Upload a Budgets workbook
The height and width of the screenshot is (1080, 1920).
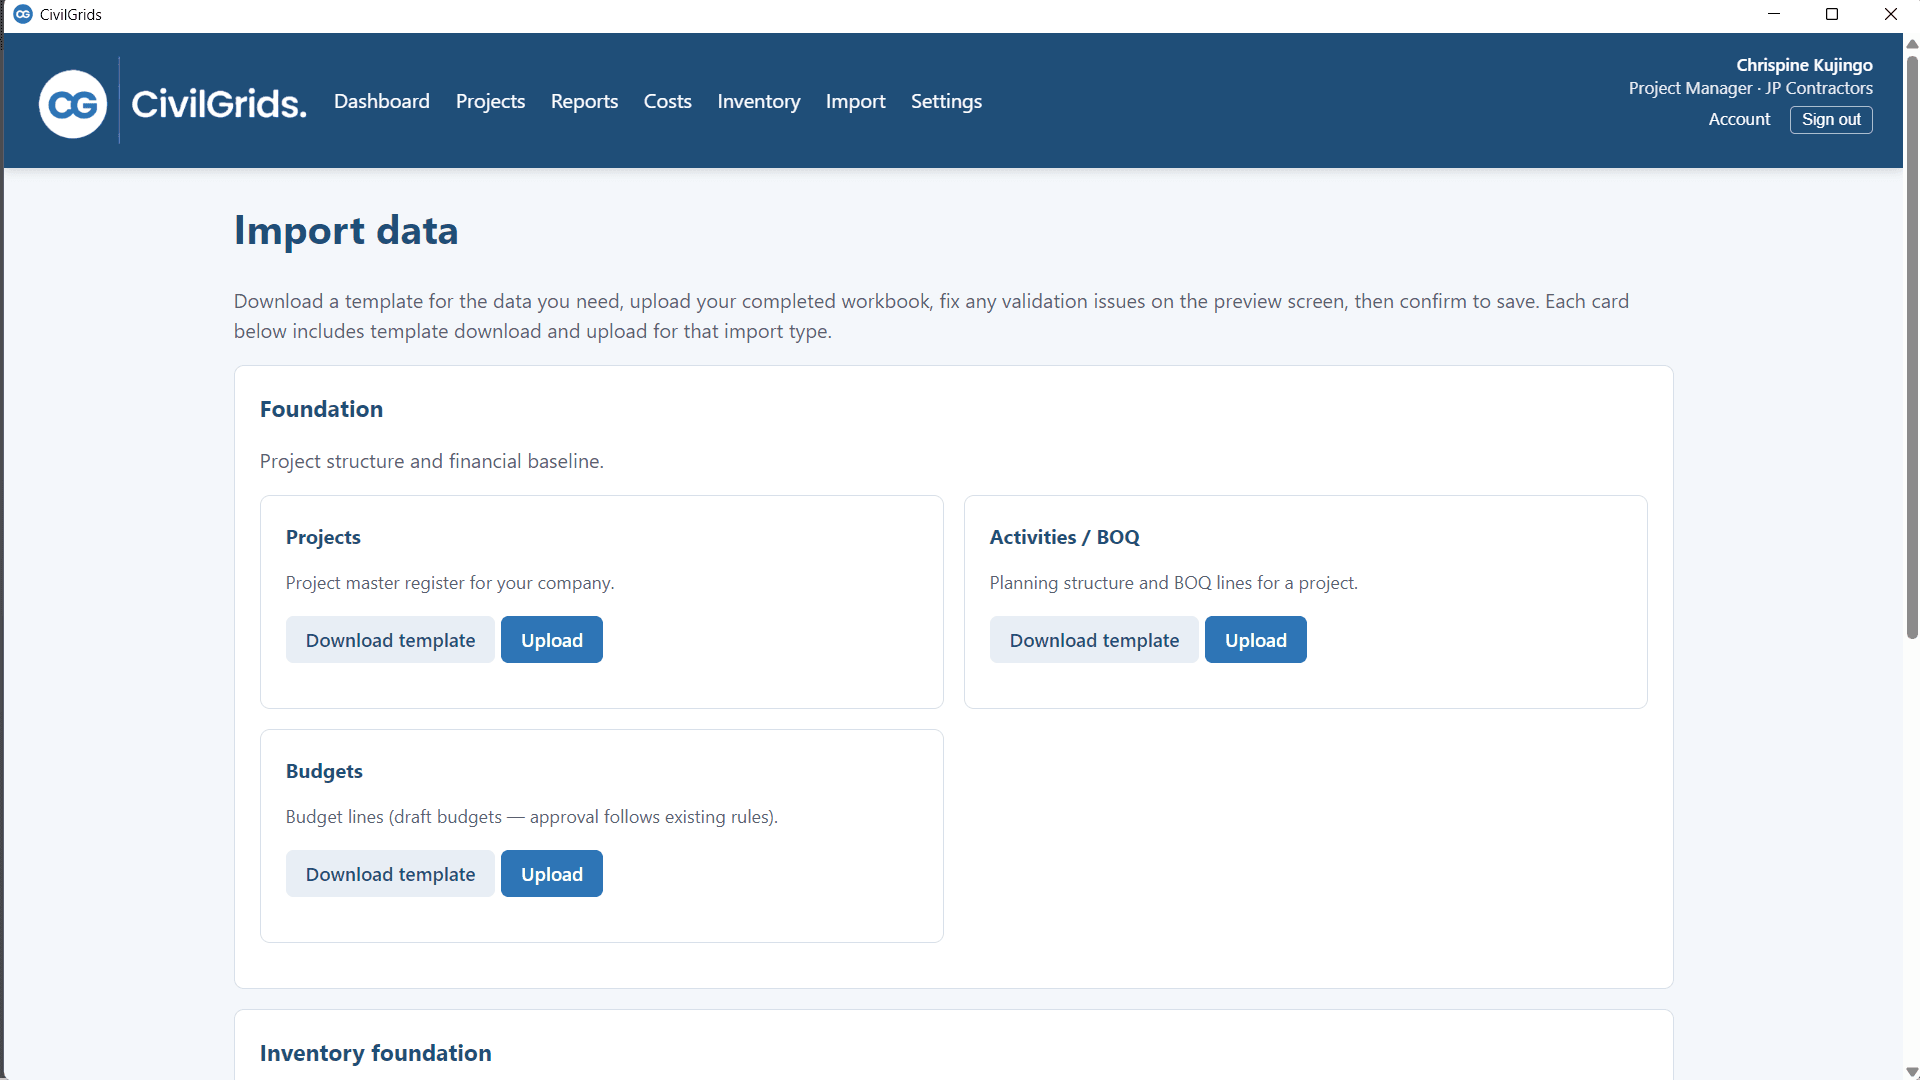click(551, 874)
